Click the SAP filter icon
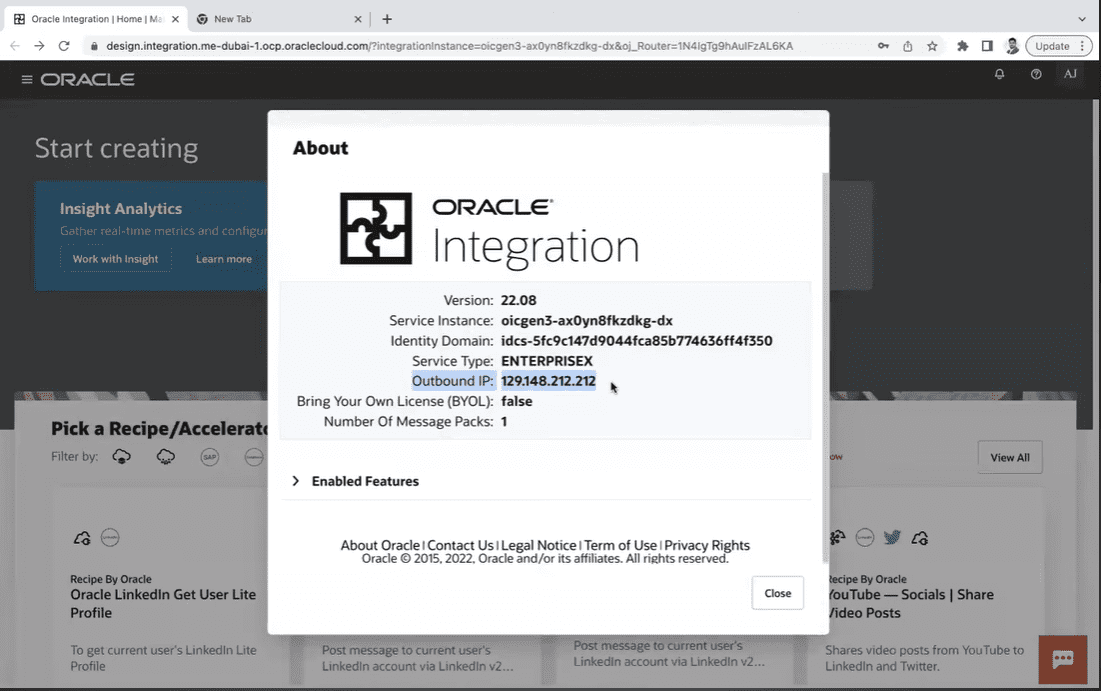This screenshot has width=1101, height=691. 209,457
